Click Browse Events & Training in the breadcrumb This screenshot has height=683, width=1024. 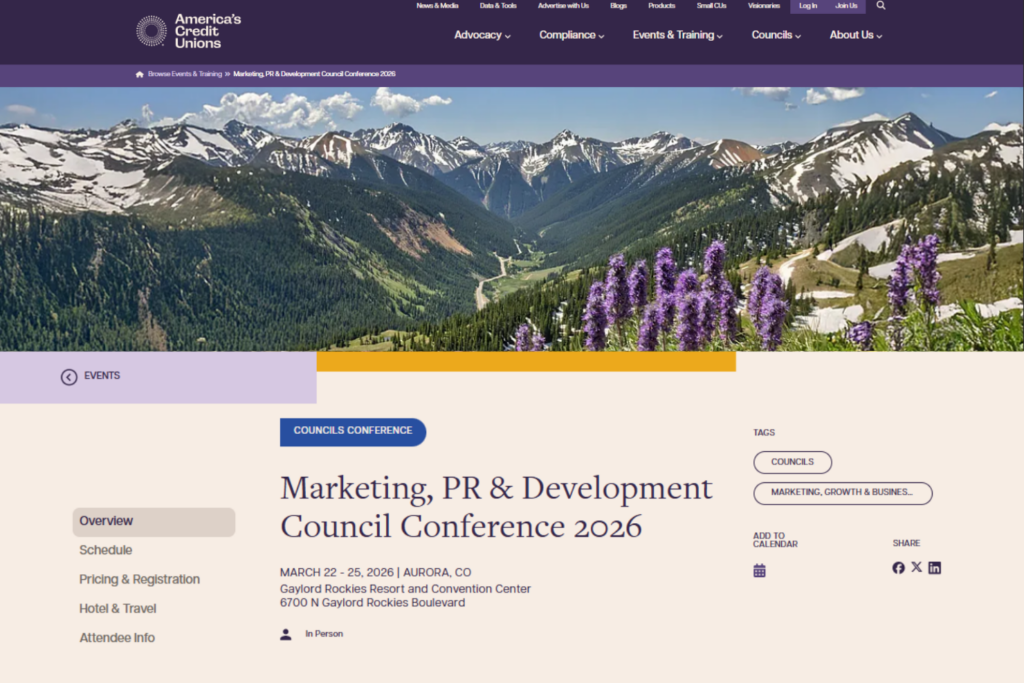click(186, 73)
